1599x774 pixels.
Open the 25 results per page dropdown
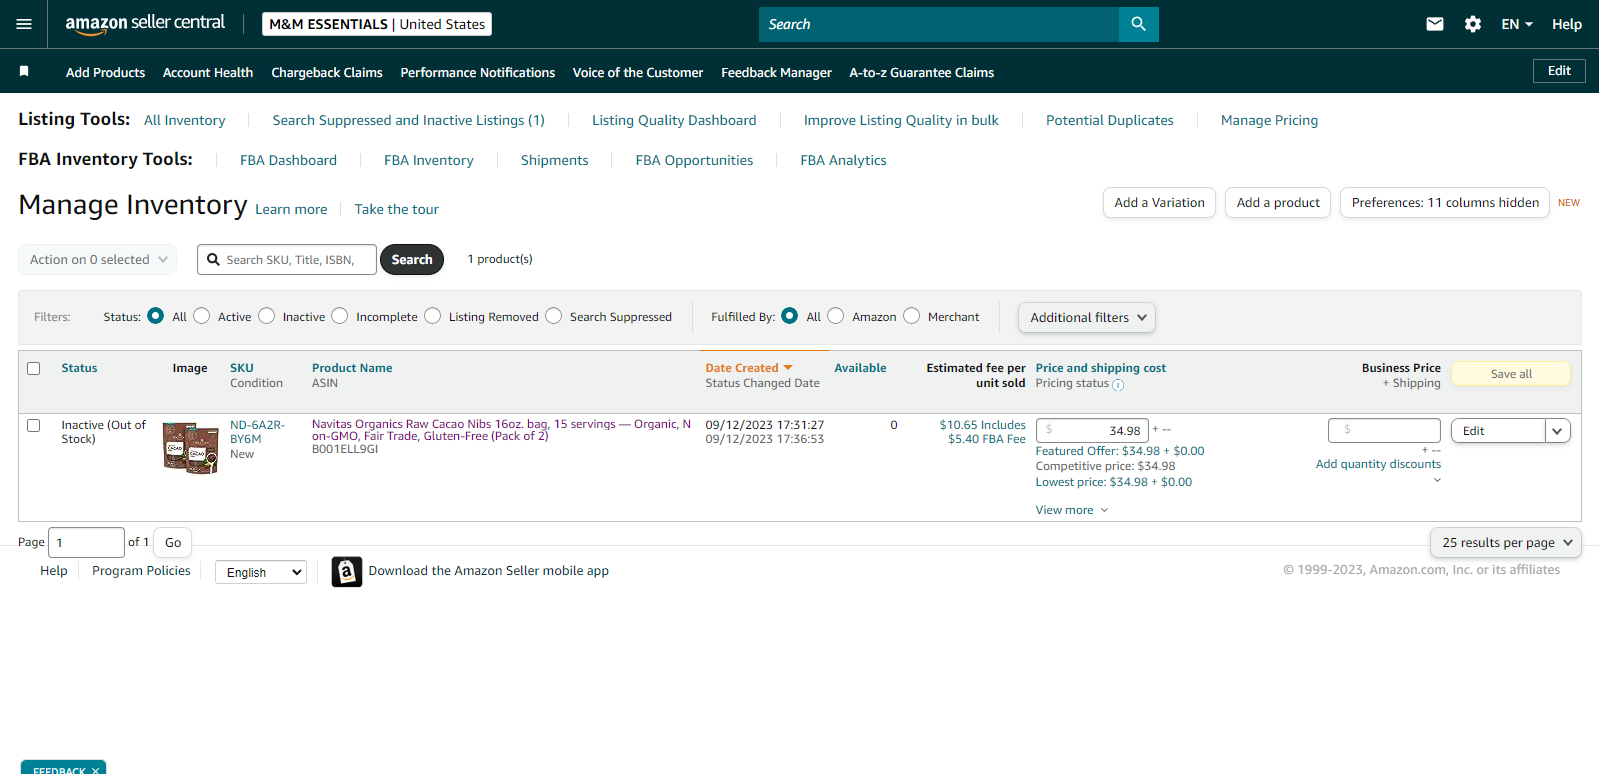coord(1505,542)
